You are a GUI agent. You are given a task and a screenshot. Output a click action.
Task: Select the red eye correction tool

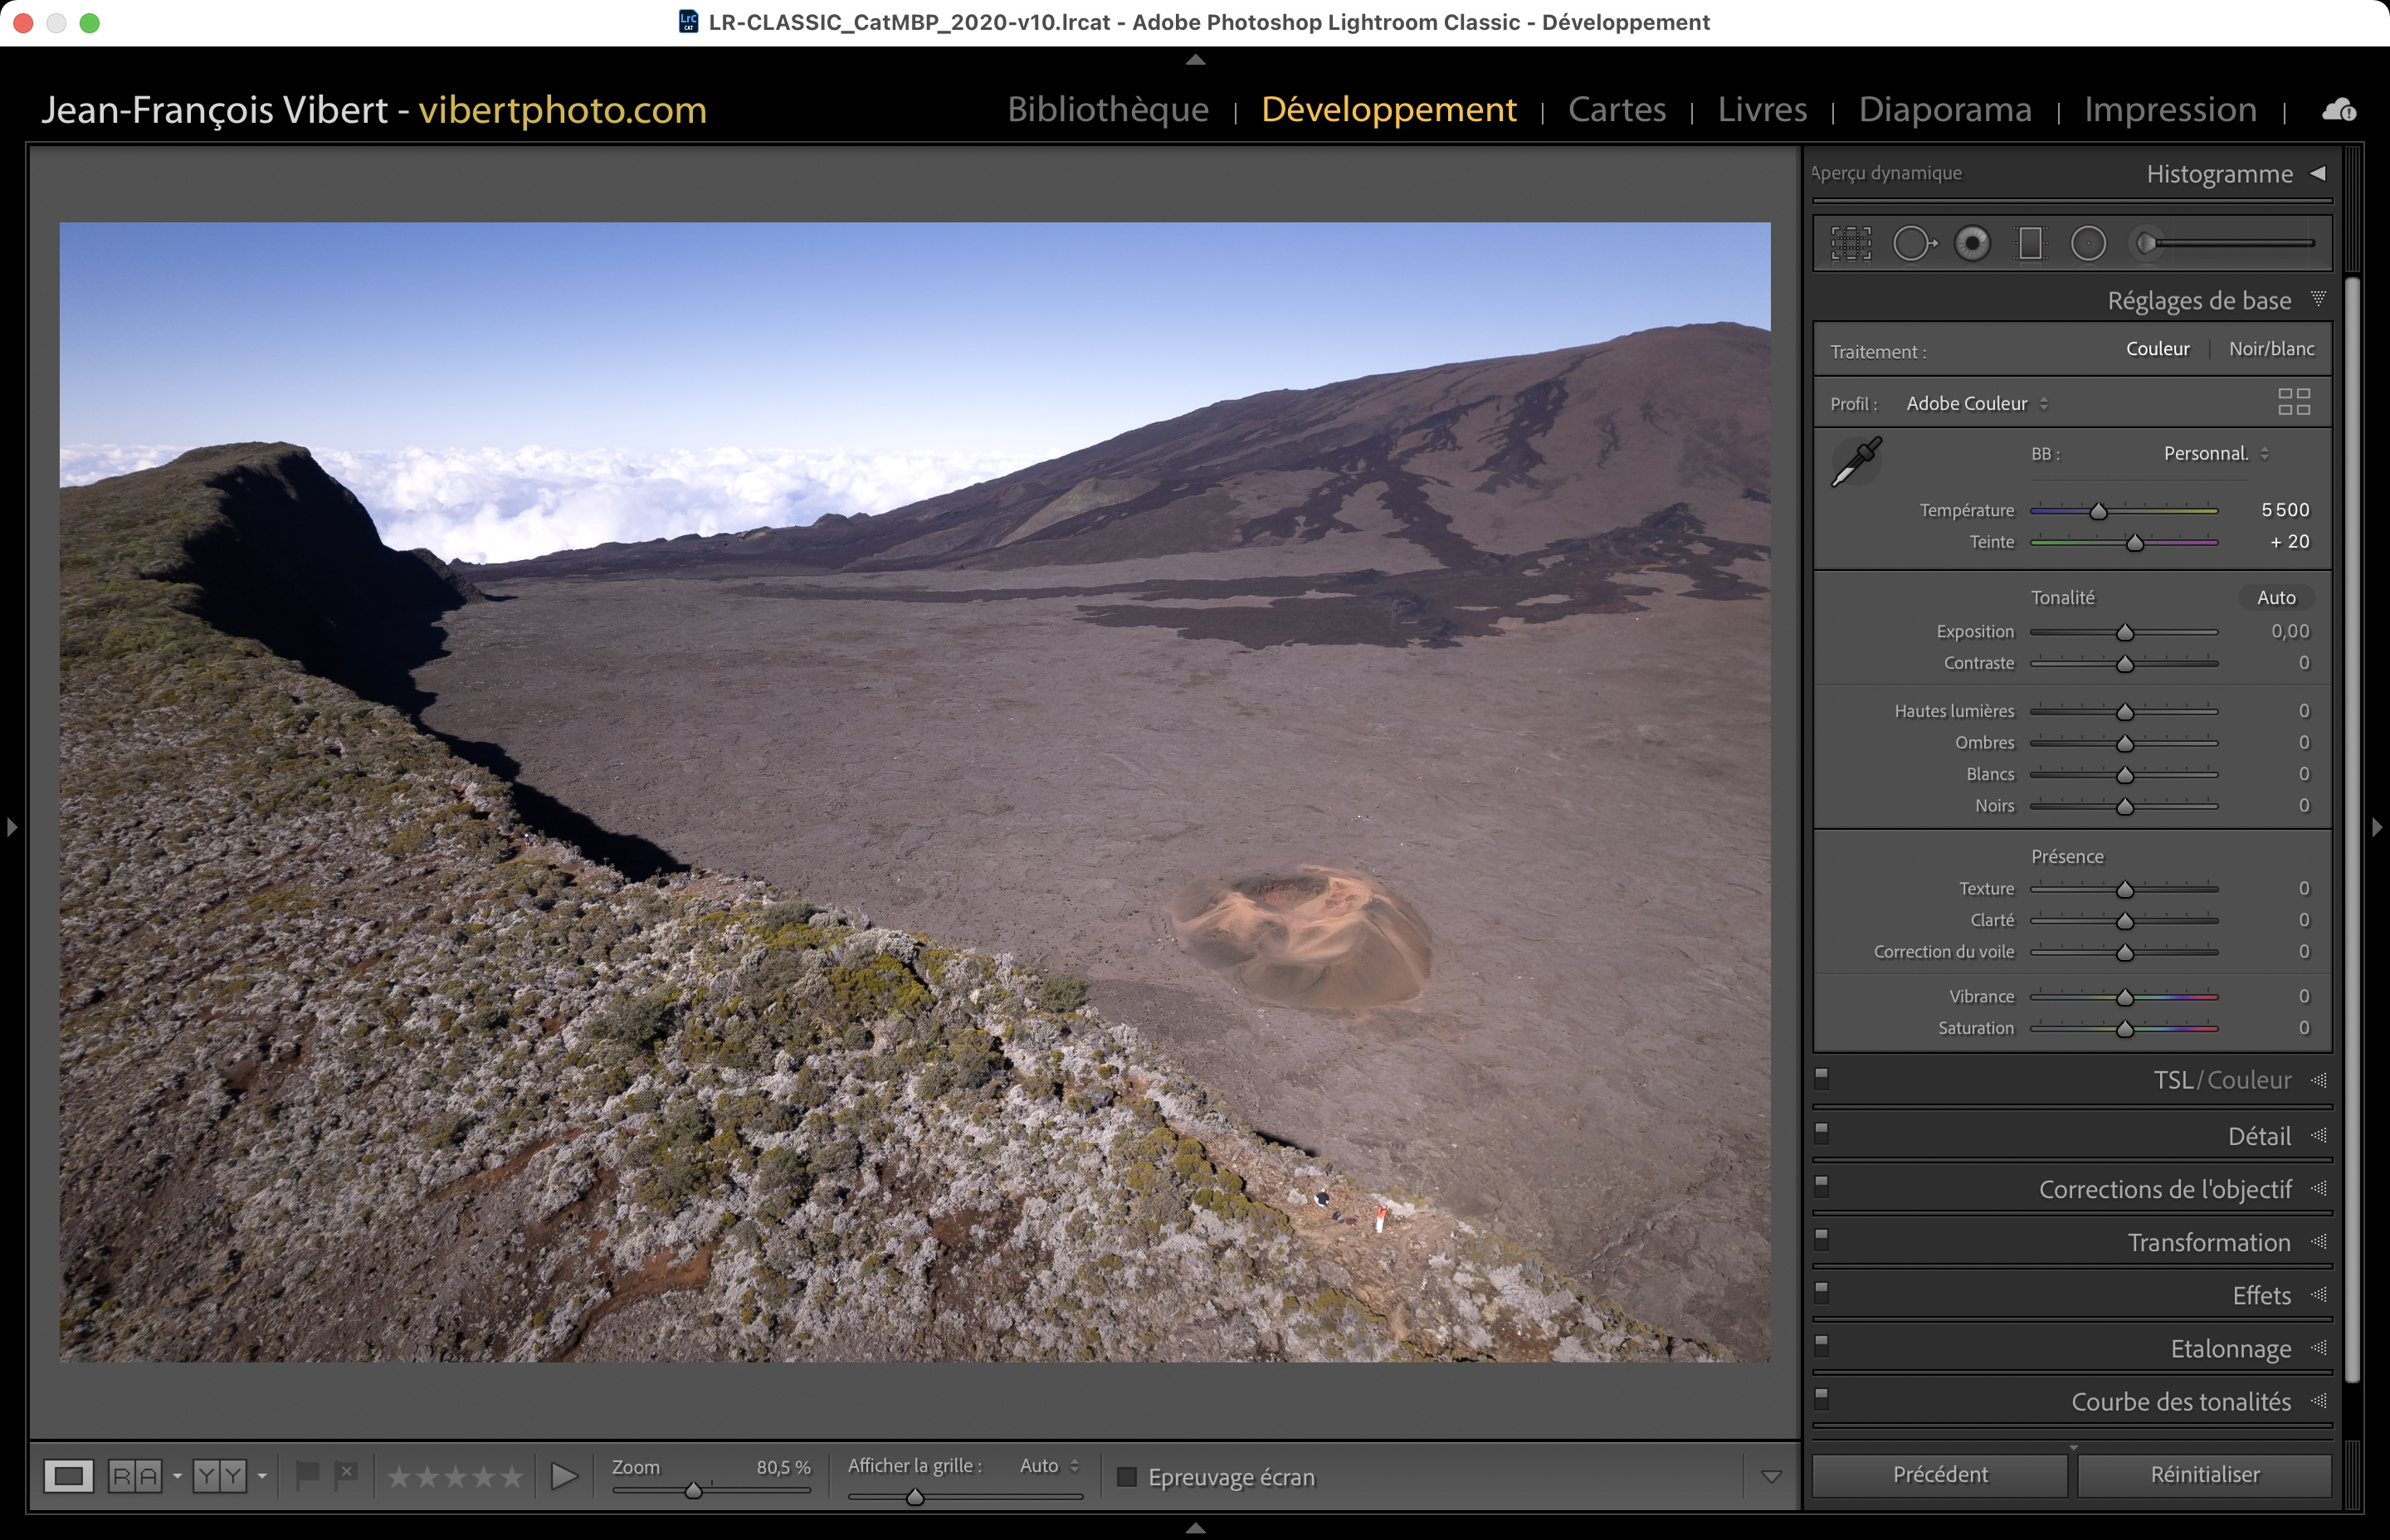(x=1972, y=243)
